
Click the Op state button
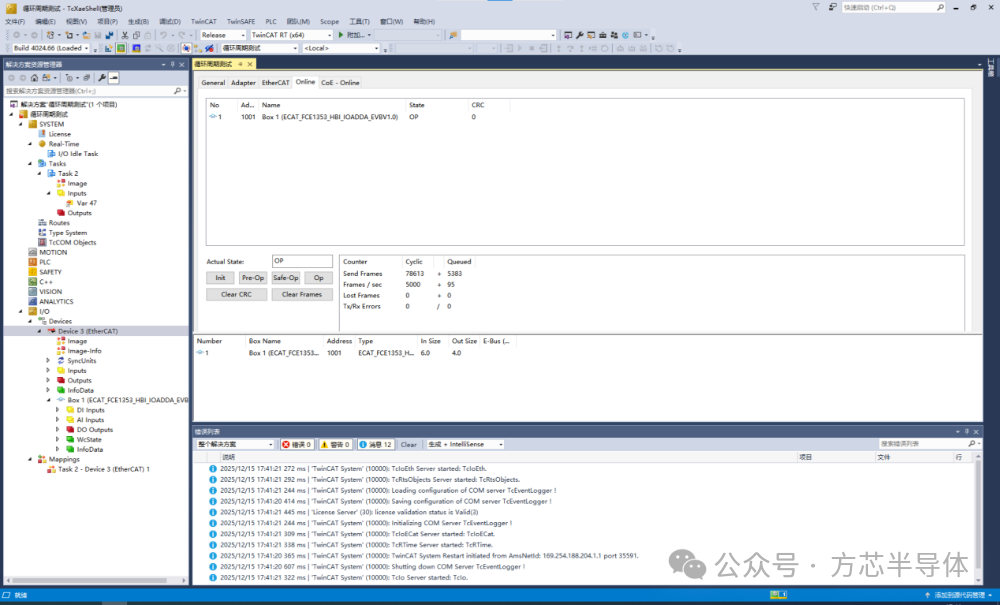[x=318, y=278]
